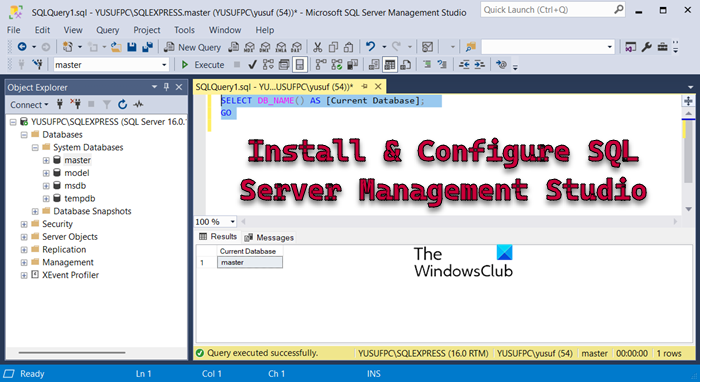The height and width of the screenshot is (382, 702).
Task: Uncomment the selected lines
Action: tap(442, 64)
